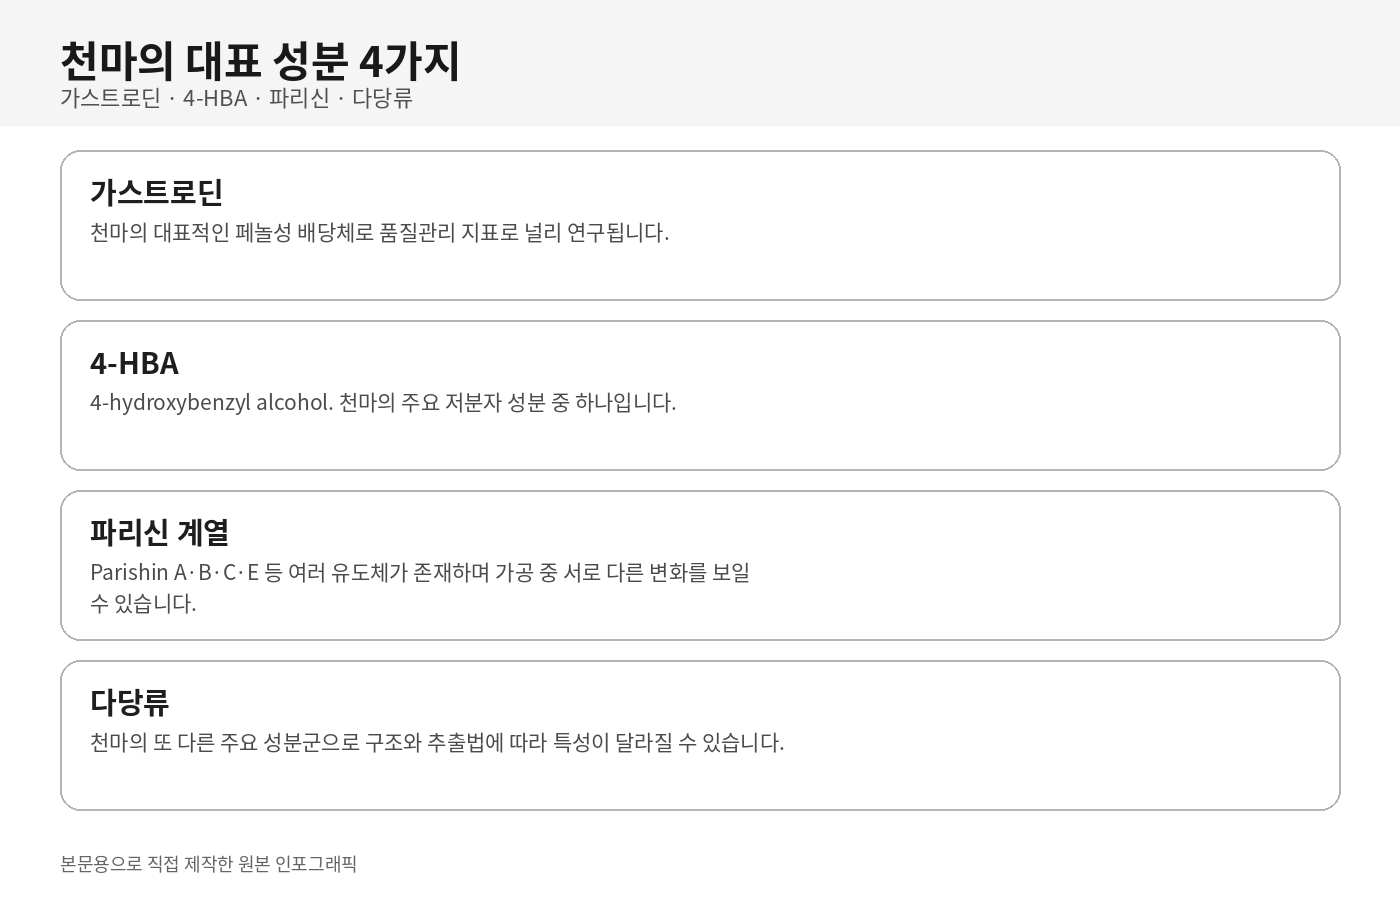The image size is (1400, 900).
Task: Select the 가스트로딘 description about 페놀성 배당체
Action: [x=379, y=232]
